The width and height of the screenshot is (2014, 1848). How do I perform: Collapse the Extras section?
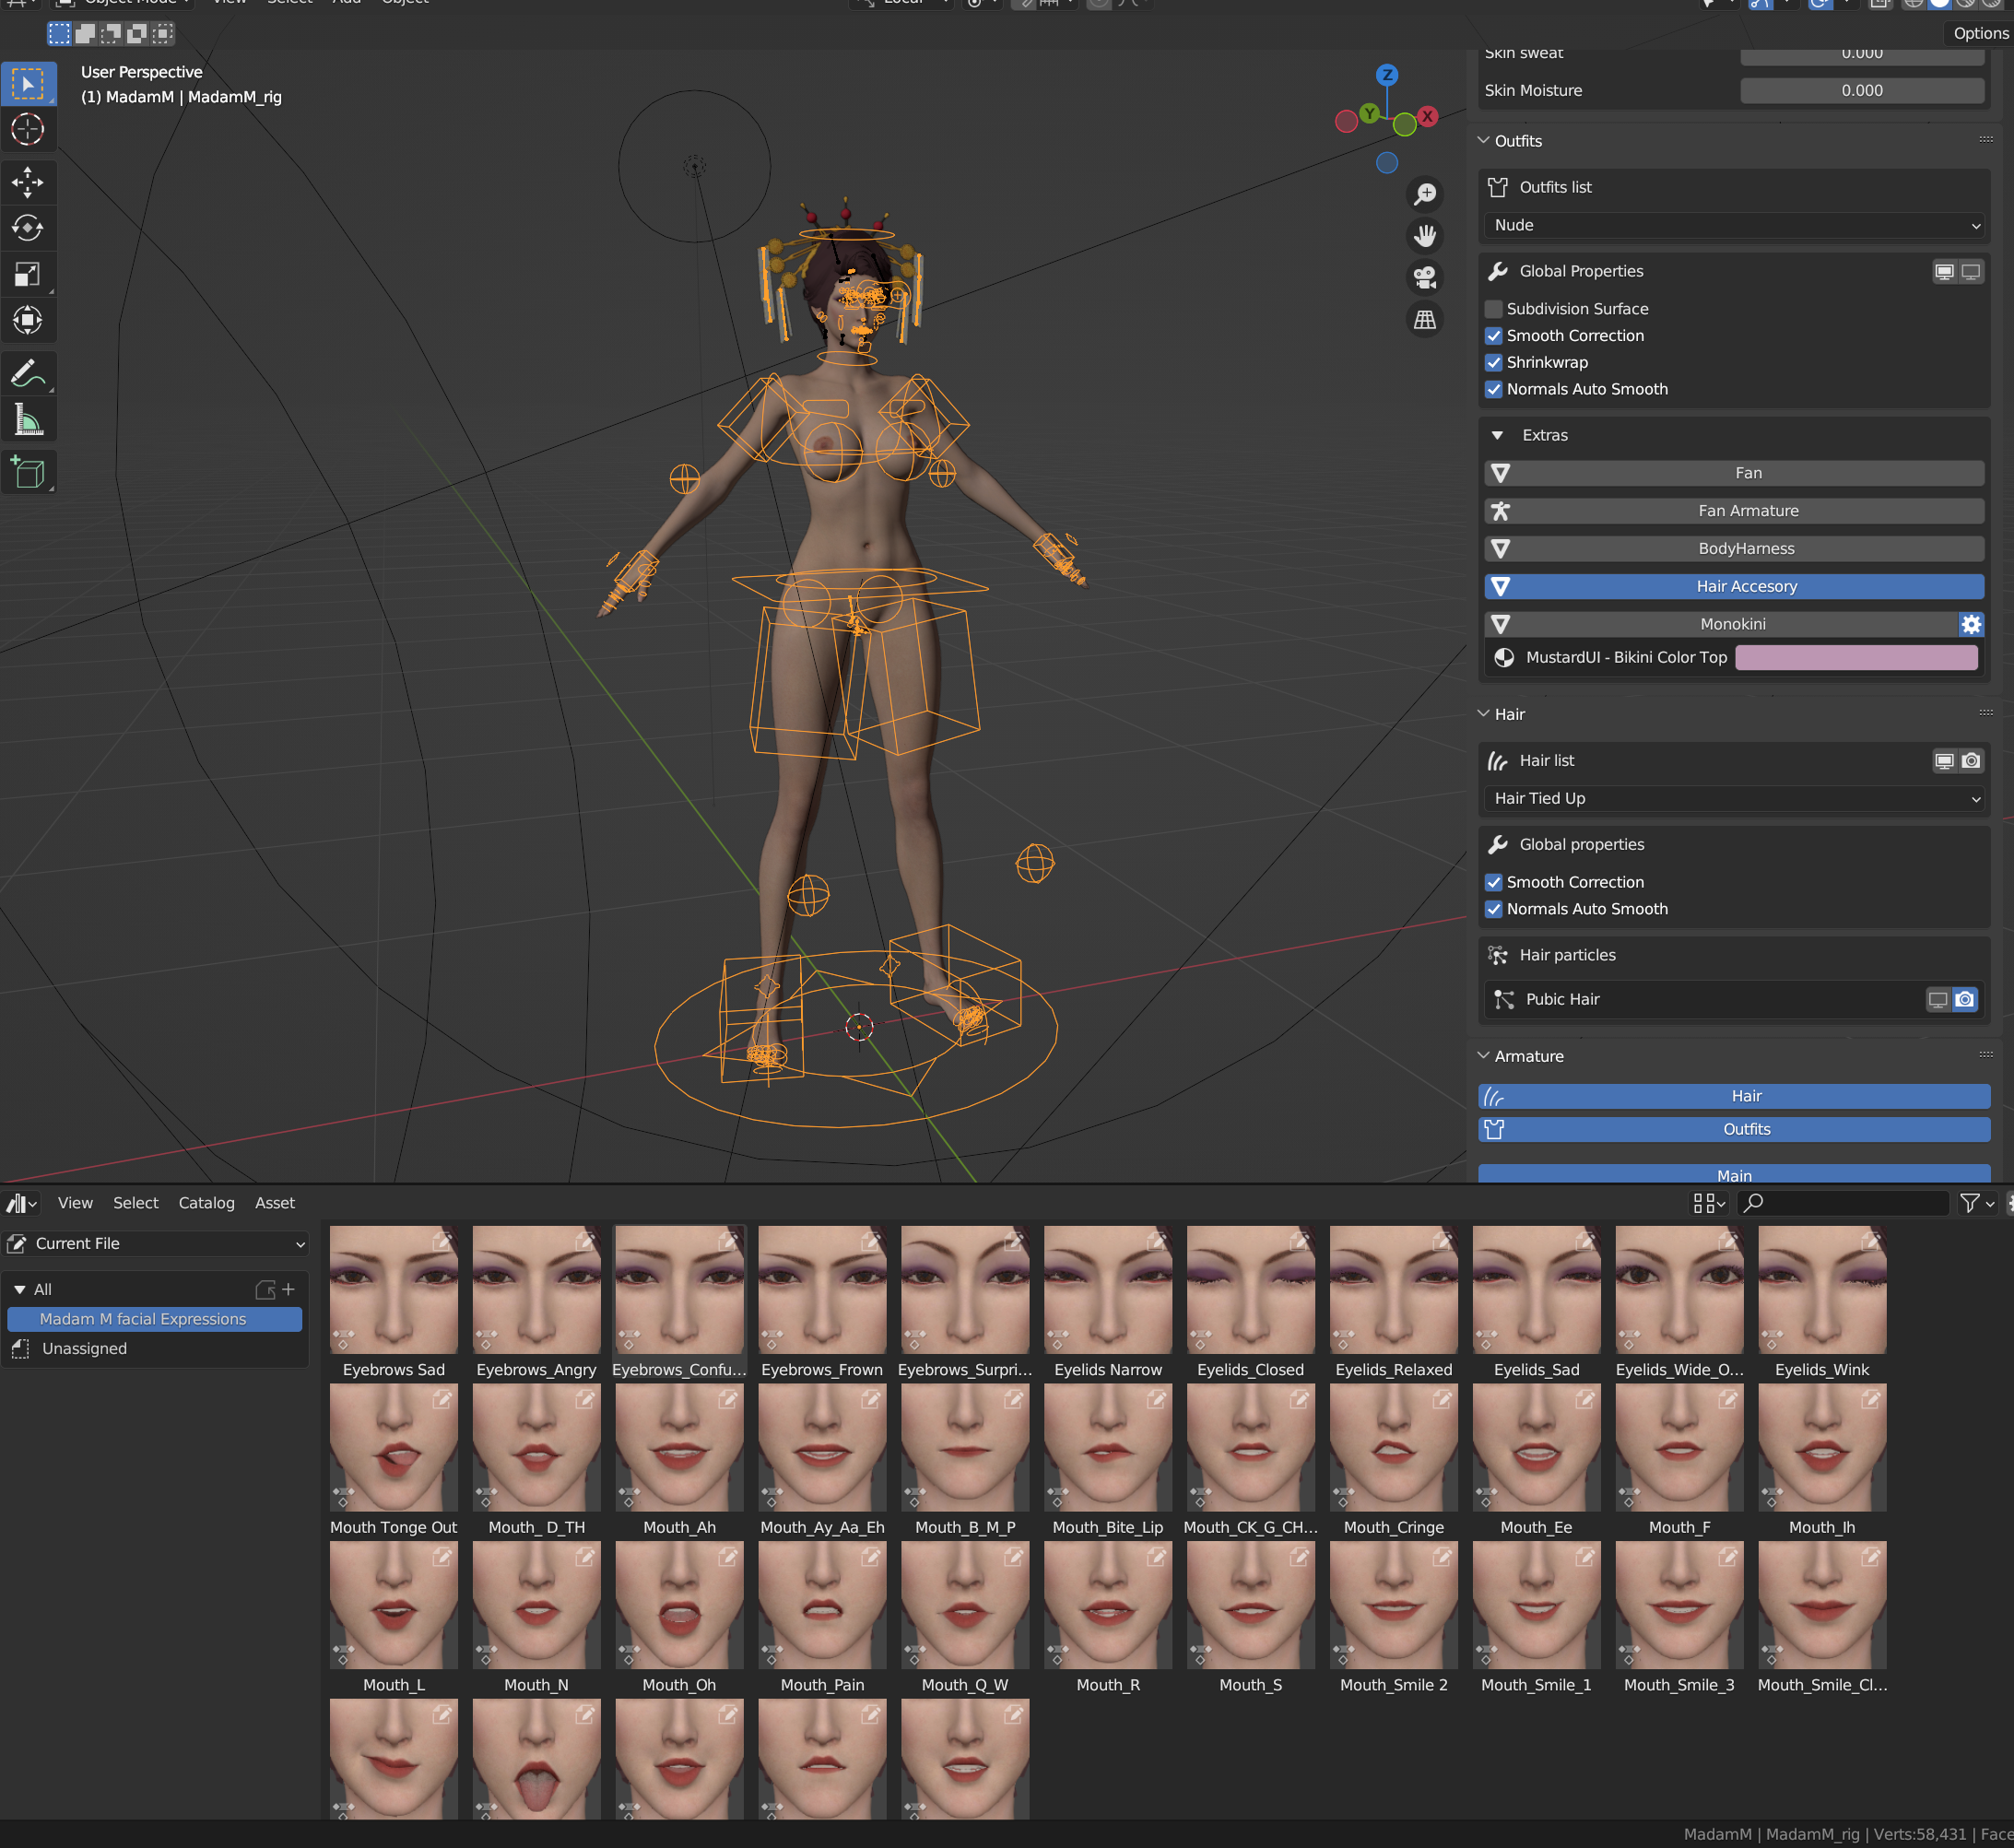[x=1497, y=435]
